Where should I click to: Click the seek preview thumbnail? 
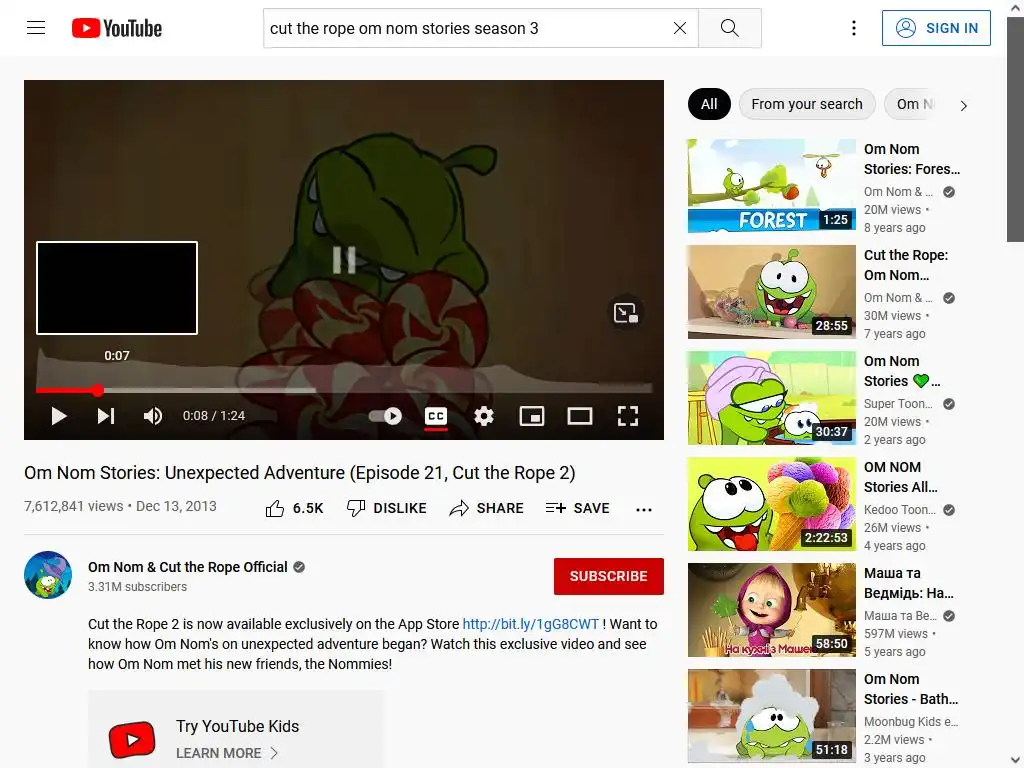117,288
